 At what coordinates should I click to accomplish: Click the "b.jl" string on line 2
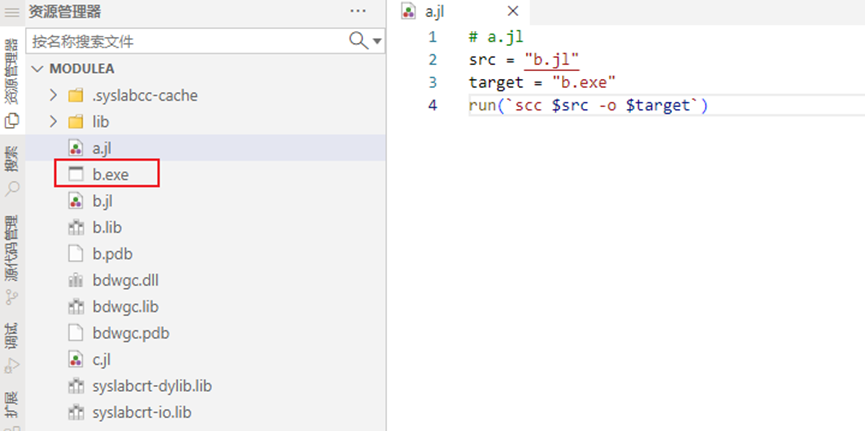(x=552, y=60)
